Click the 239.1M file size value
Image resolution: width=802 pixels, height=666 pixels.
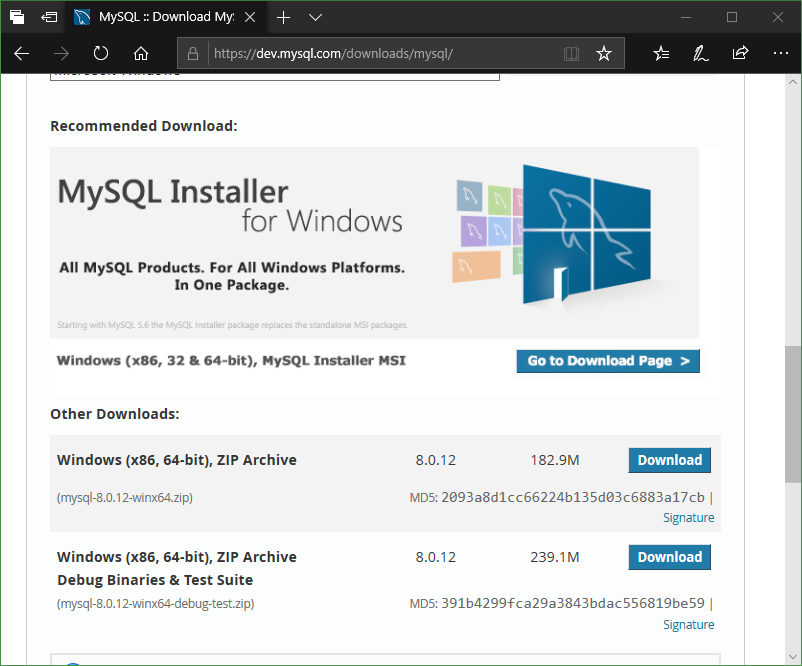pos(555,557)
